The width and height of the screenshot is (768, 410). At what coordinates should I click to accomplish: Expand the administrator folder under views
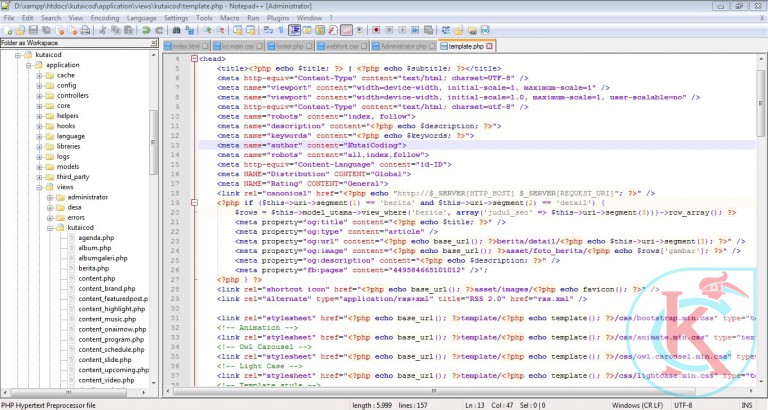(x=51, y=198)
